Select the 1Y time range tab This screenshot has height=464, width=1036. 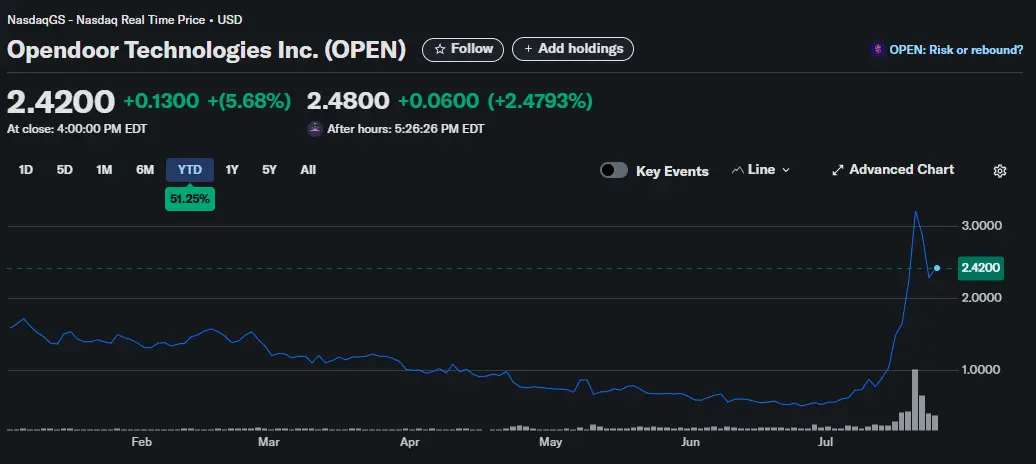(x=232, y=170)
